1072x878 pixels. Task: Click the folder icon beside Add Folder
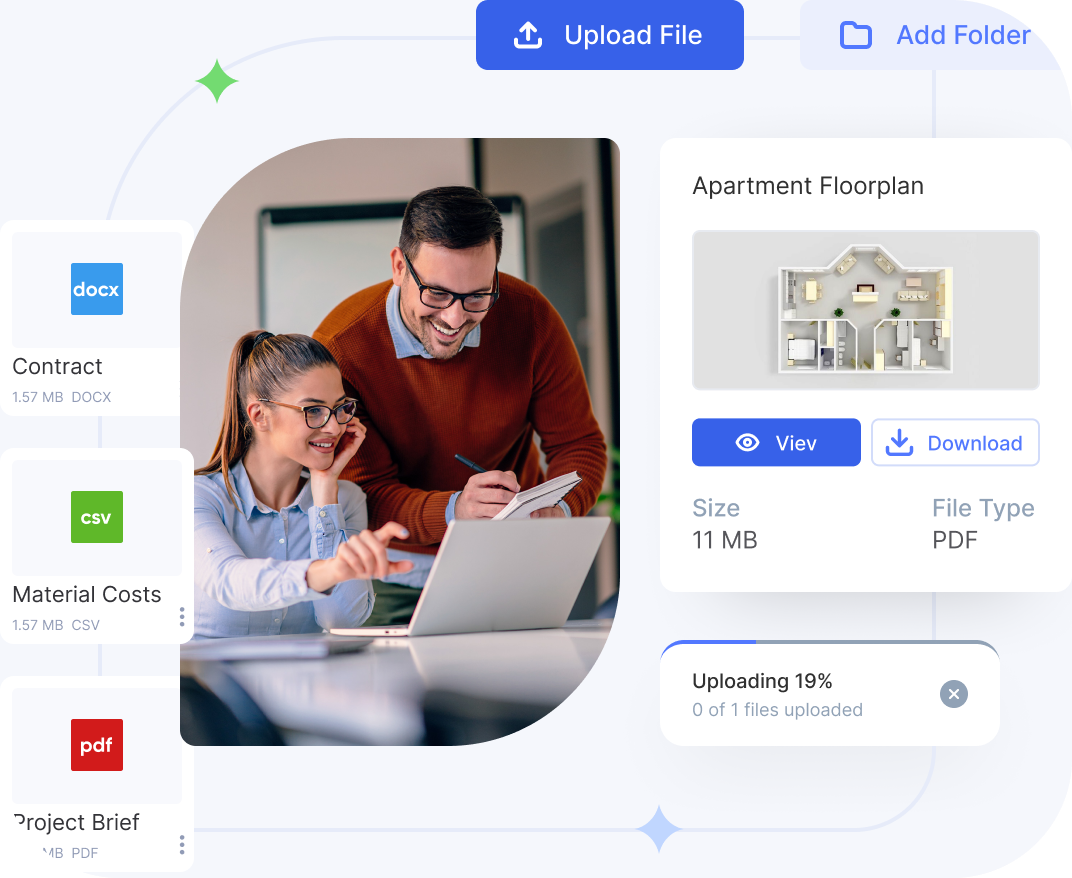(855, 36)
